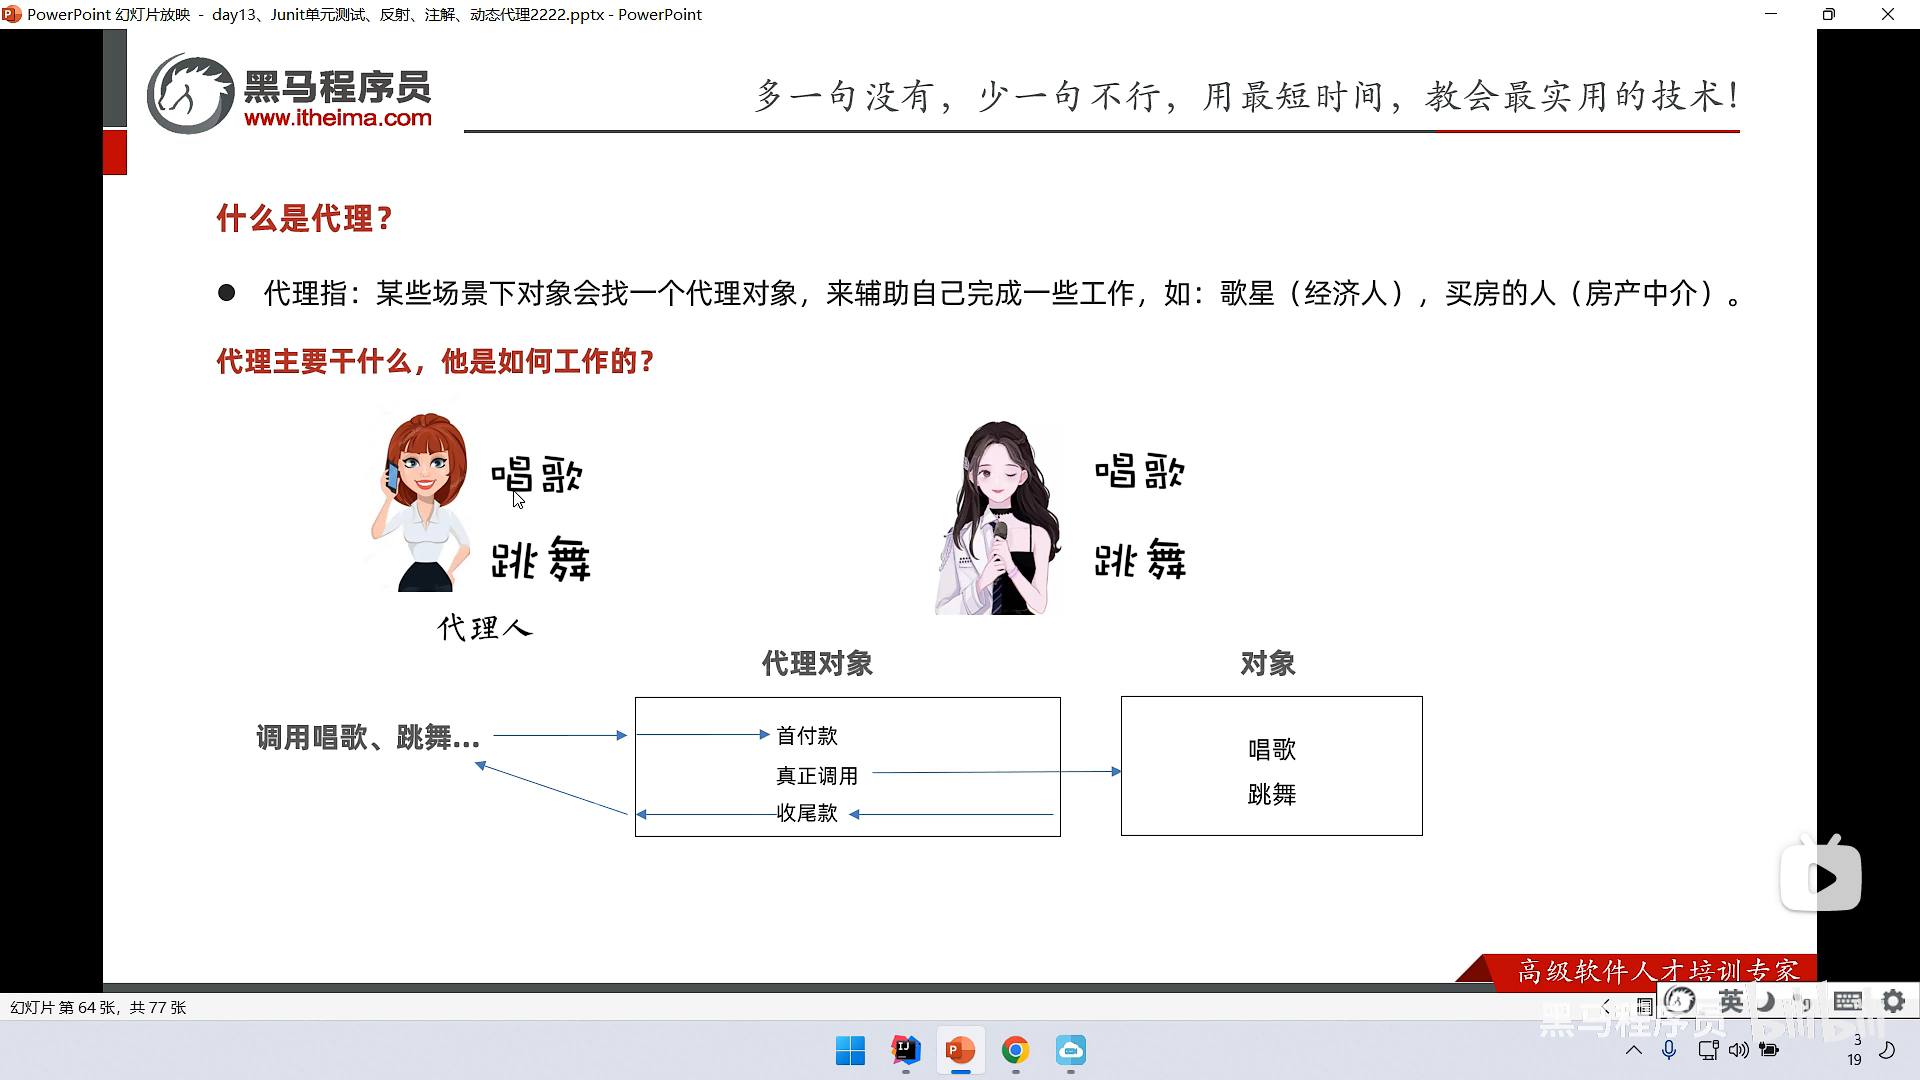Toggle IME language mode 英 button

click(1731, 1001)
